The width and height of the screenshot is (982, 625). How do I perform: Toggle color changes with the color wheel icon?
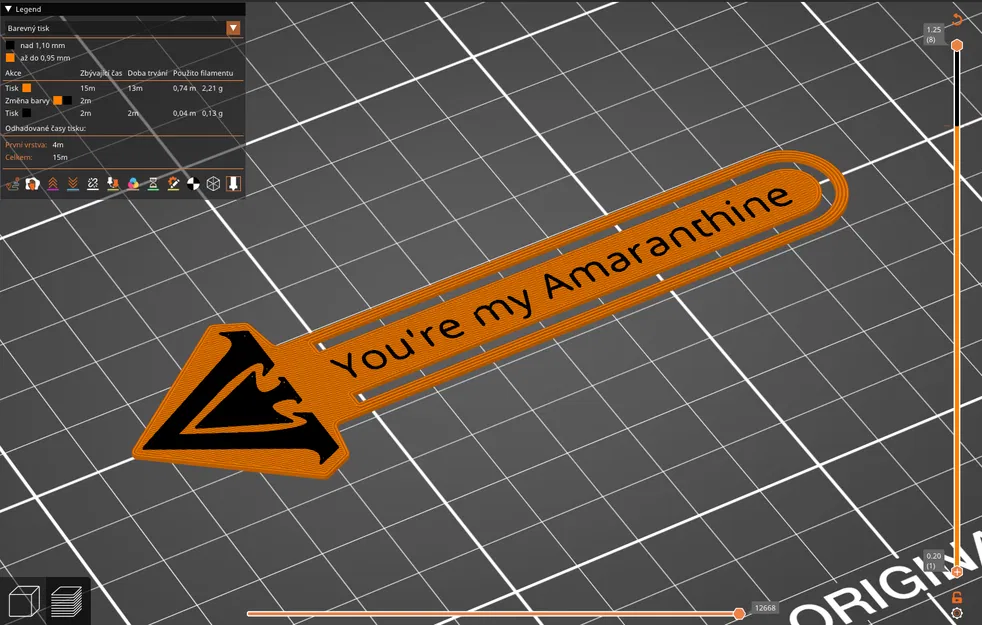point(132,183)
